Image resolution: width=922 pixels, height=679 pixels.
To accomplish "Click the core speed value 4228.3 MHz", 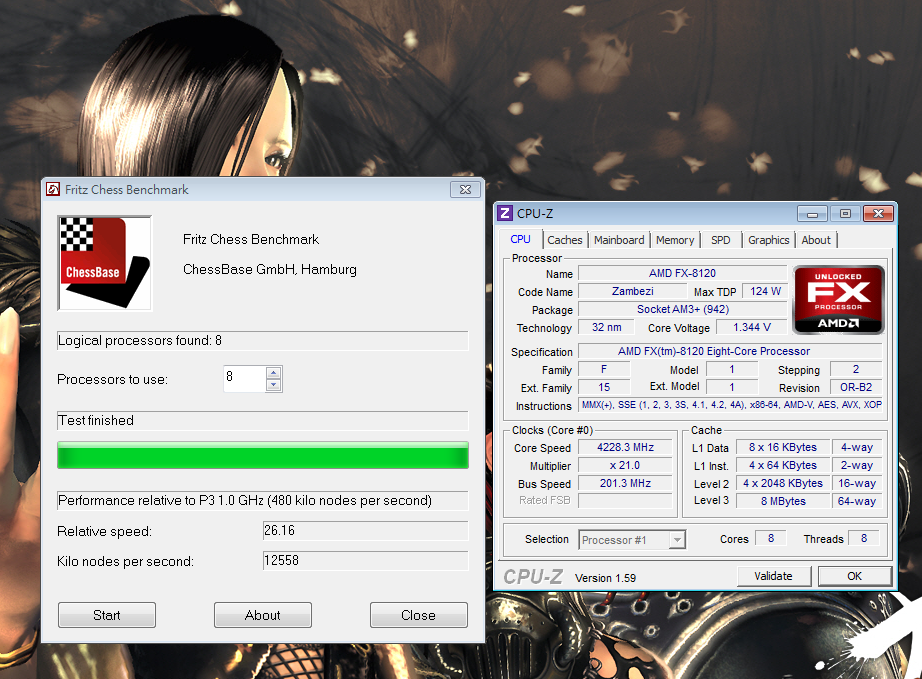I will coord(625,447).
